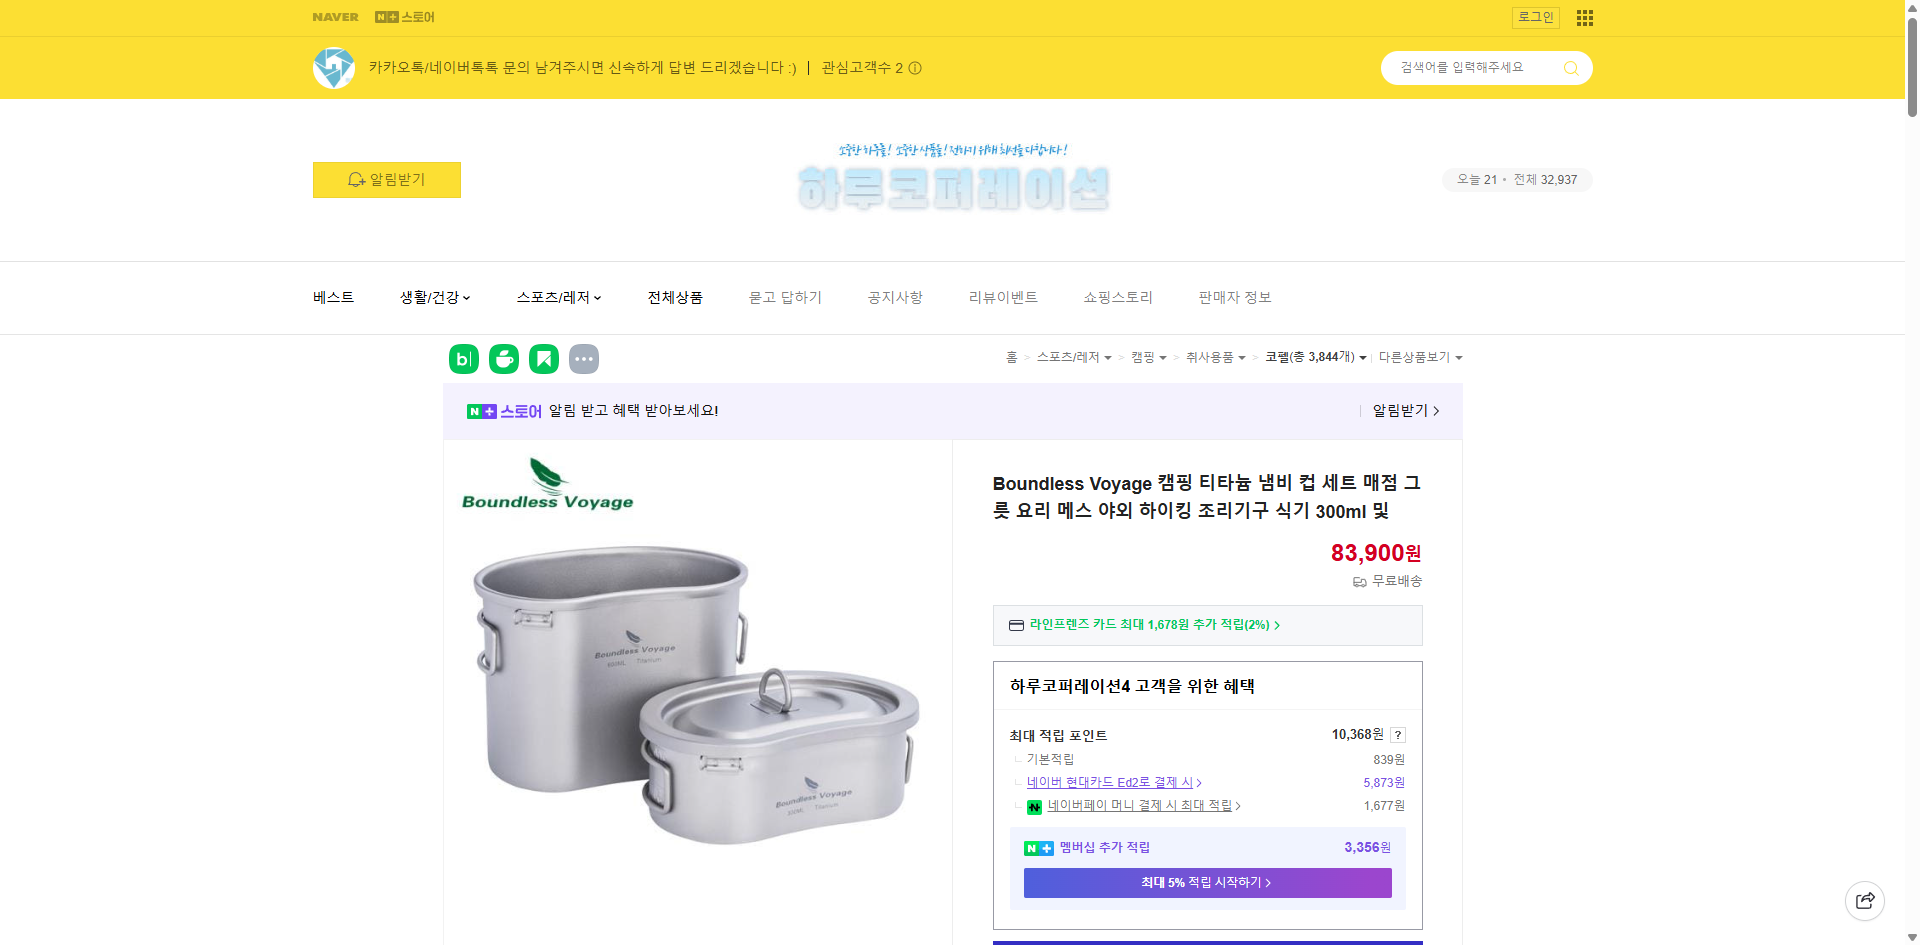The width and height of the screenshot is (1920, 945).
Task: Click the 로그인 button
Action: tap(1535, 17)
